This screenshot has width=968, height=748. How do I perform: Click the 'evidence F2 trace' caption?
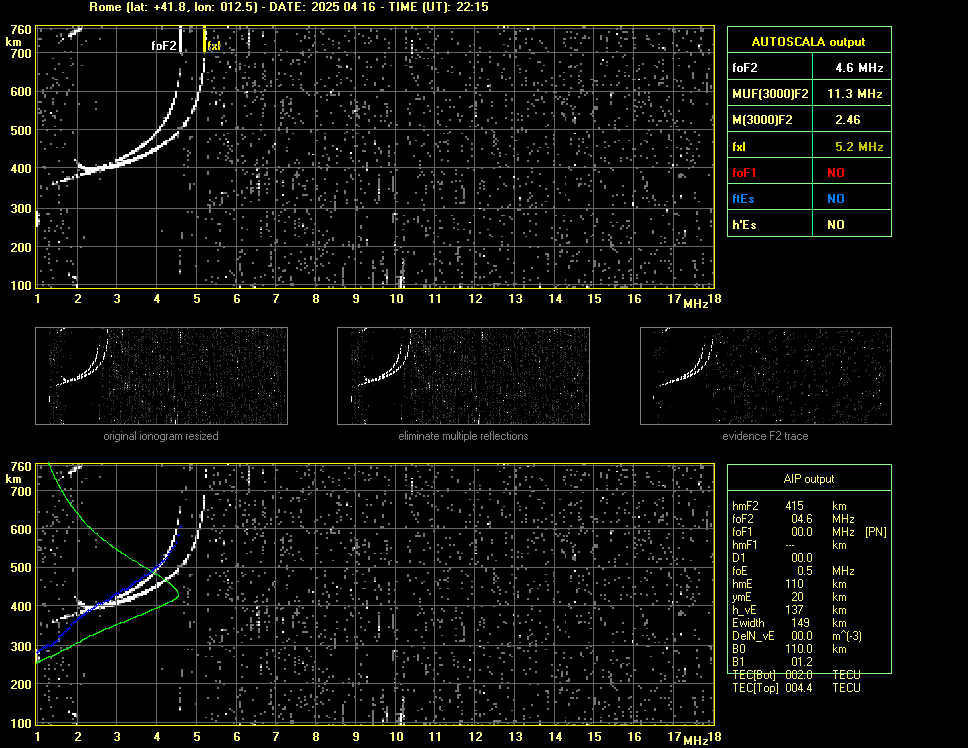[765, 436]
